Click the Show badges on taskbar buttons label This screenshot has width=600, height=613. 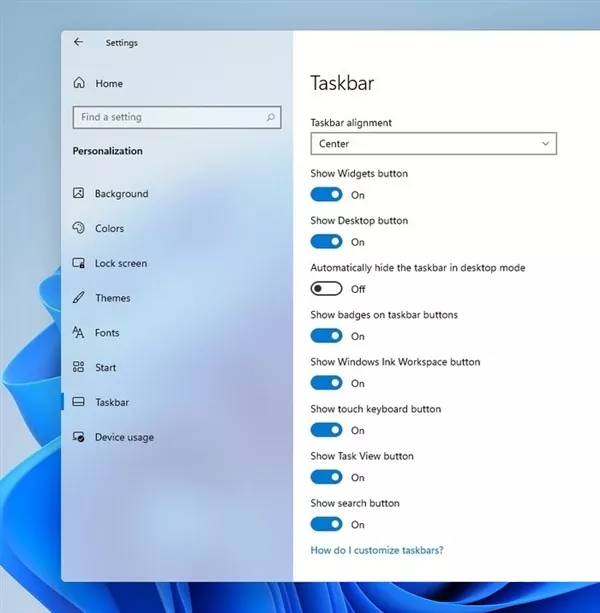tap(384, 315)
